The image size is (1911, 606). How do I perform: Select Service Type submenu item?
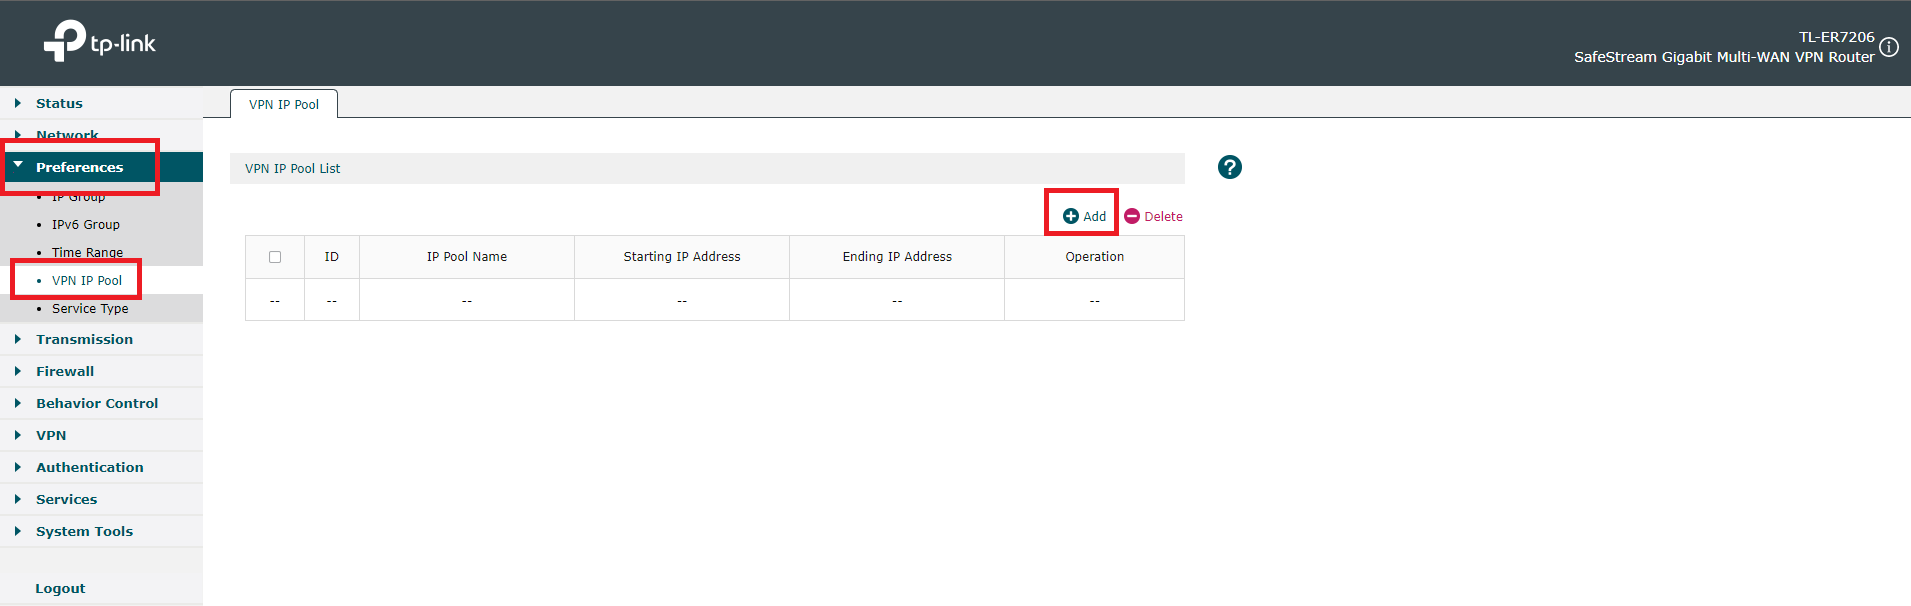[x=90, y=309]
